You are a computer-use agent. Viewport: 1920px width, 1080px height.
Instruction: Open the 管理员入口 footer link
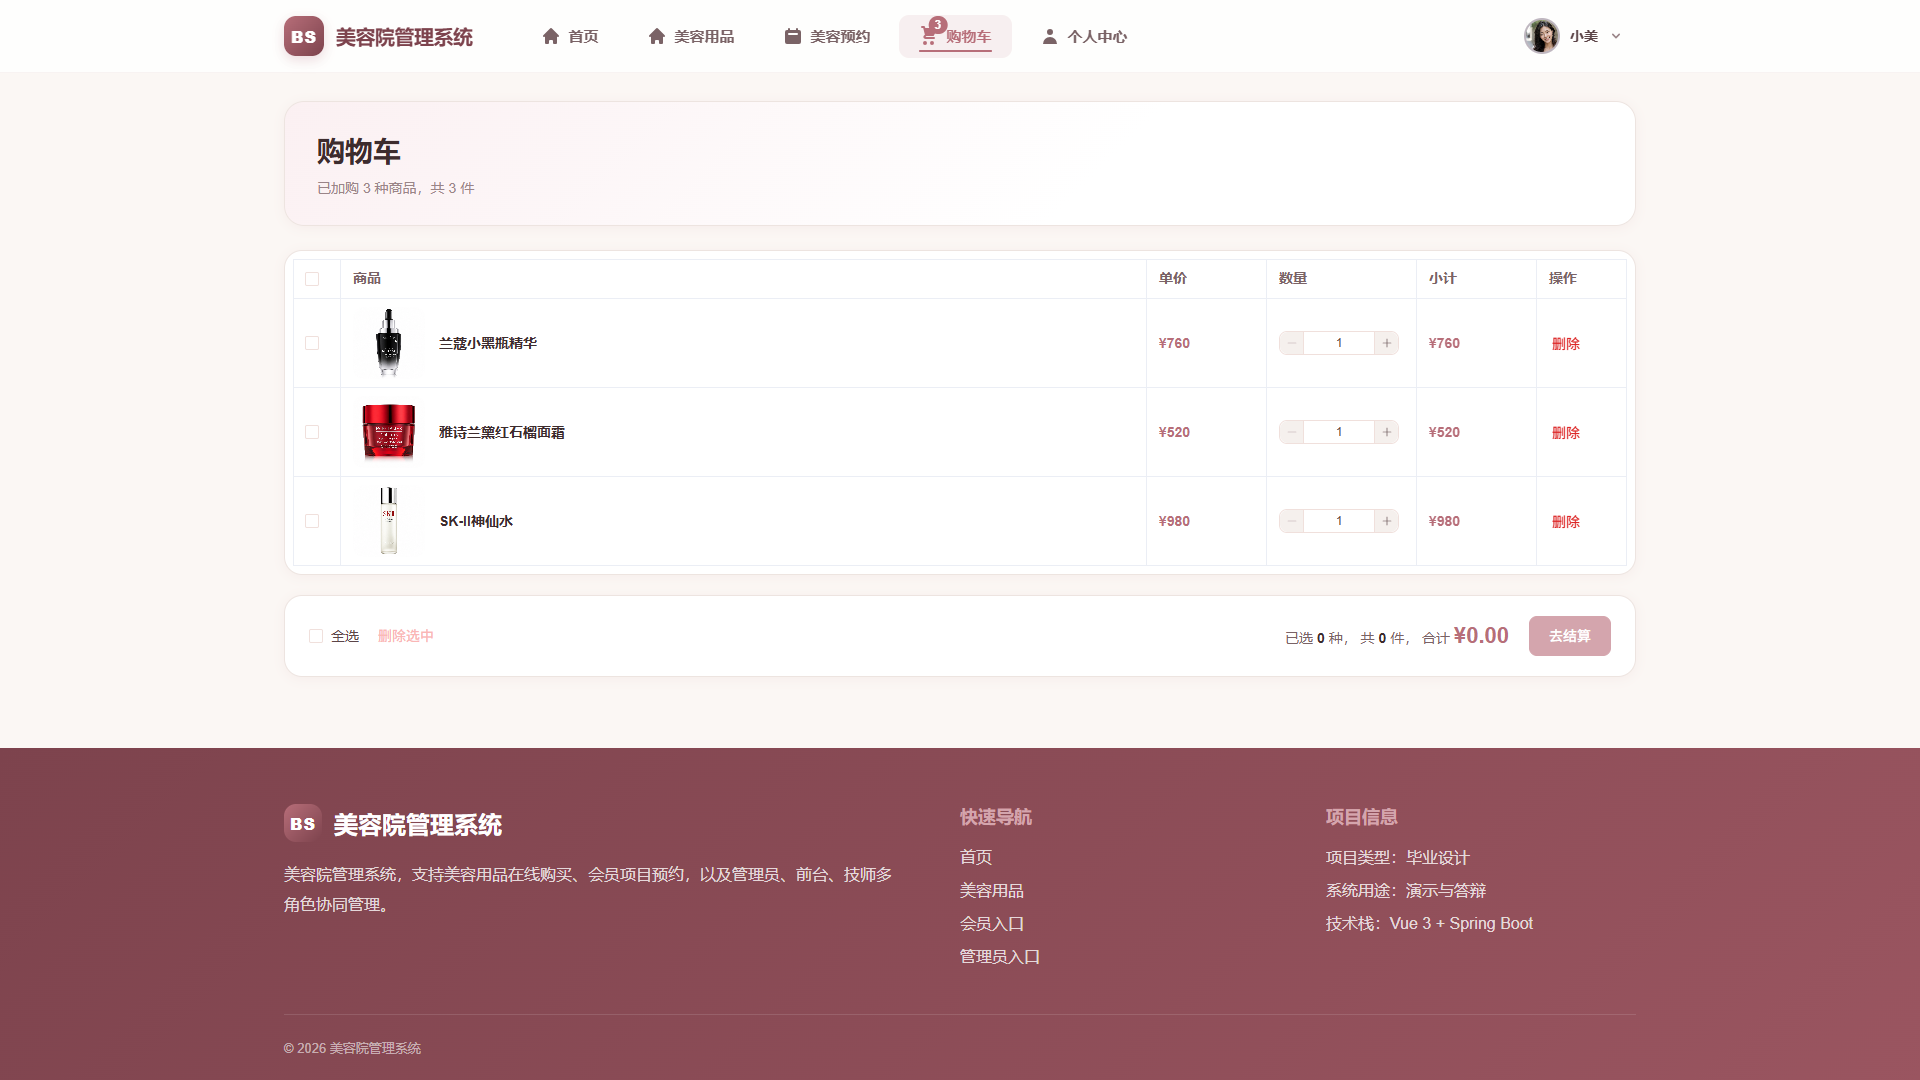tap(999, 957)
